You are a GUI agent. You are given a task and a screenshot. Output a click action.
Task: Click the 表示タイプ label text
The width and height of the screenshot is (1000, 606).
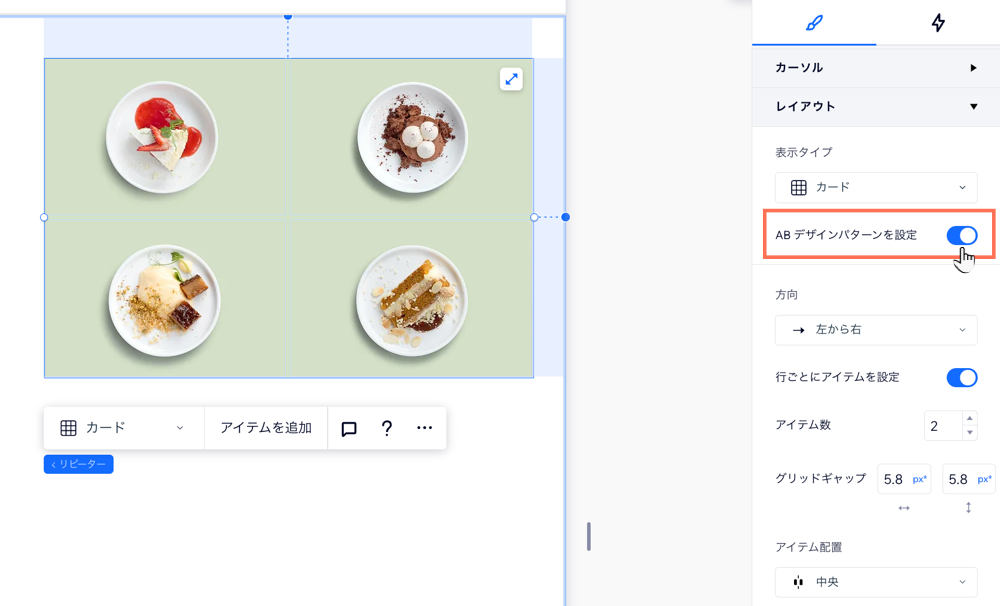pos(804,152)
